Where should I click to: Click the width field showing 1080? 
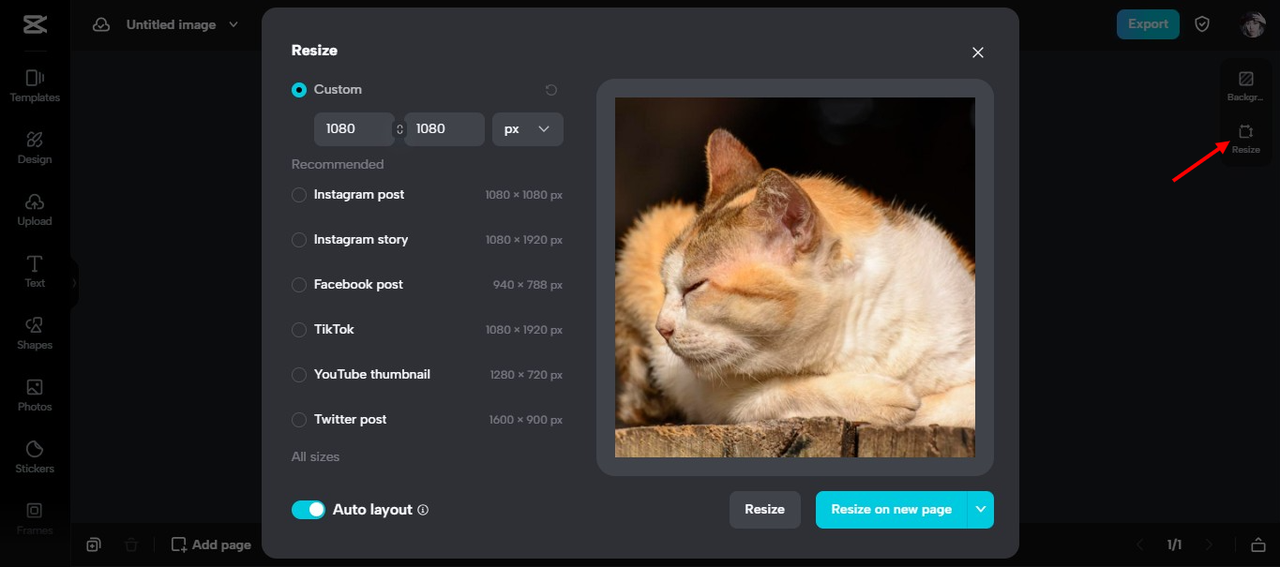point(354,129)
